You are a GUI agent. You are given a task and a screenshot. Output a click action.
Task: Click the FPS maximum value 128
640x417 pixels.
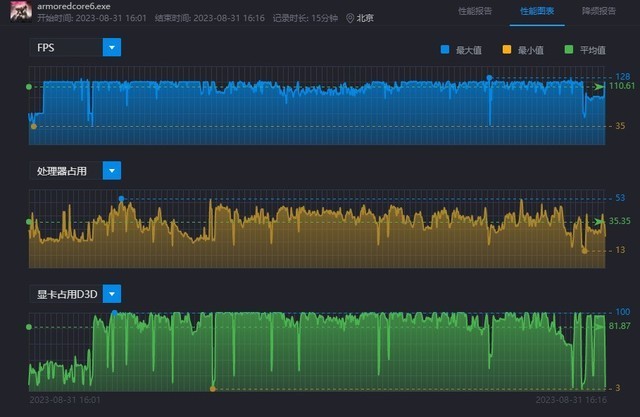(x=622, y=77)
